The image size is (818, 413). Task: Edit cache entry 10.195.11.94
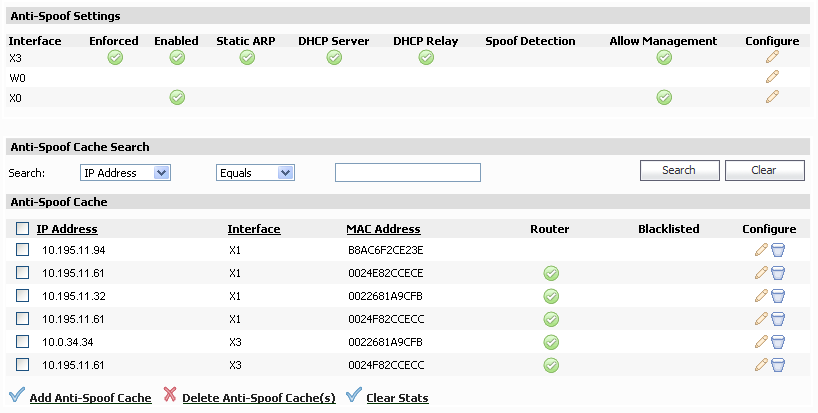pos(761,250)
